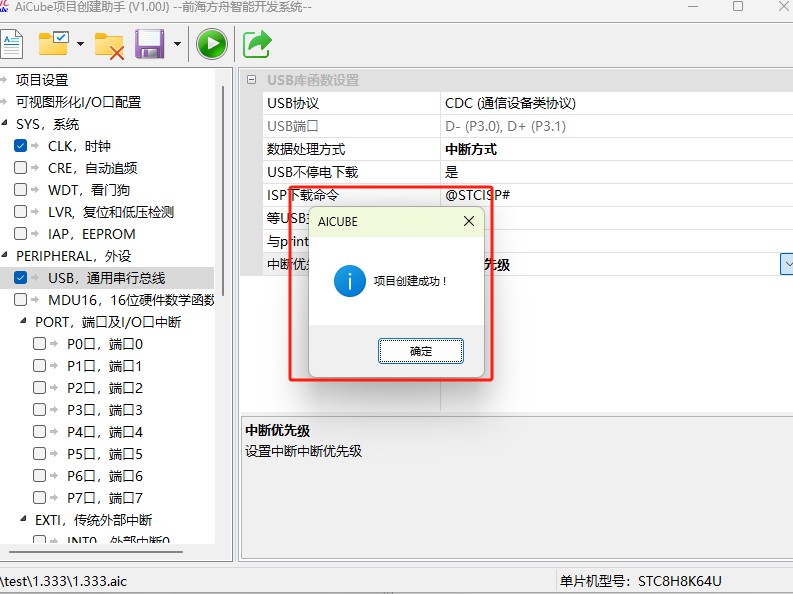Click 数据处理方式 property name
The width and height of the screenshot is (793, 594).
click(306, 149)
